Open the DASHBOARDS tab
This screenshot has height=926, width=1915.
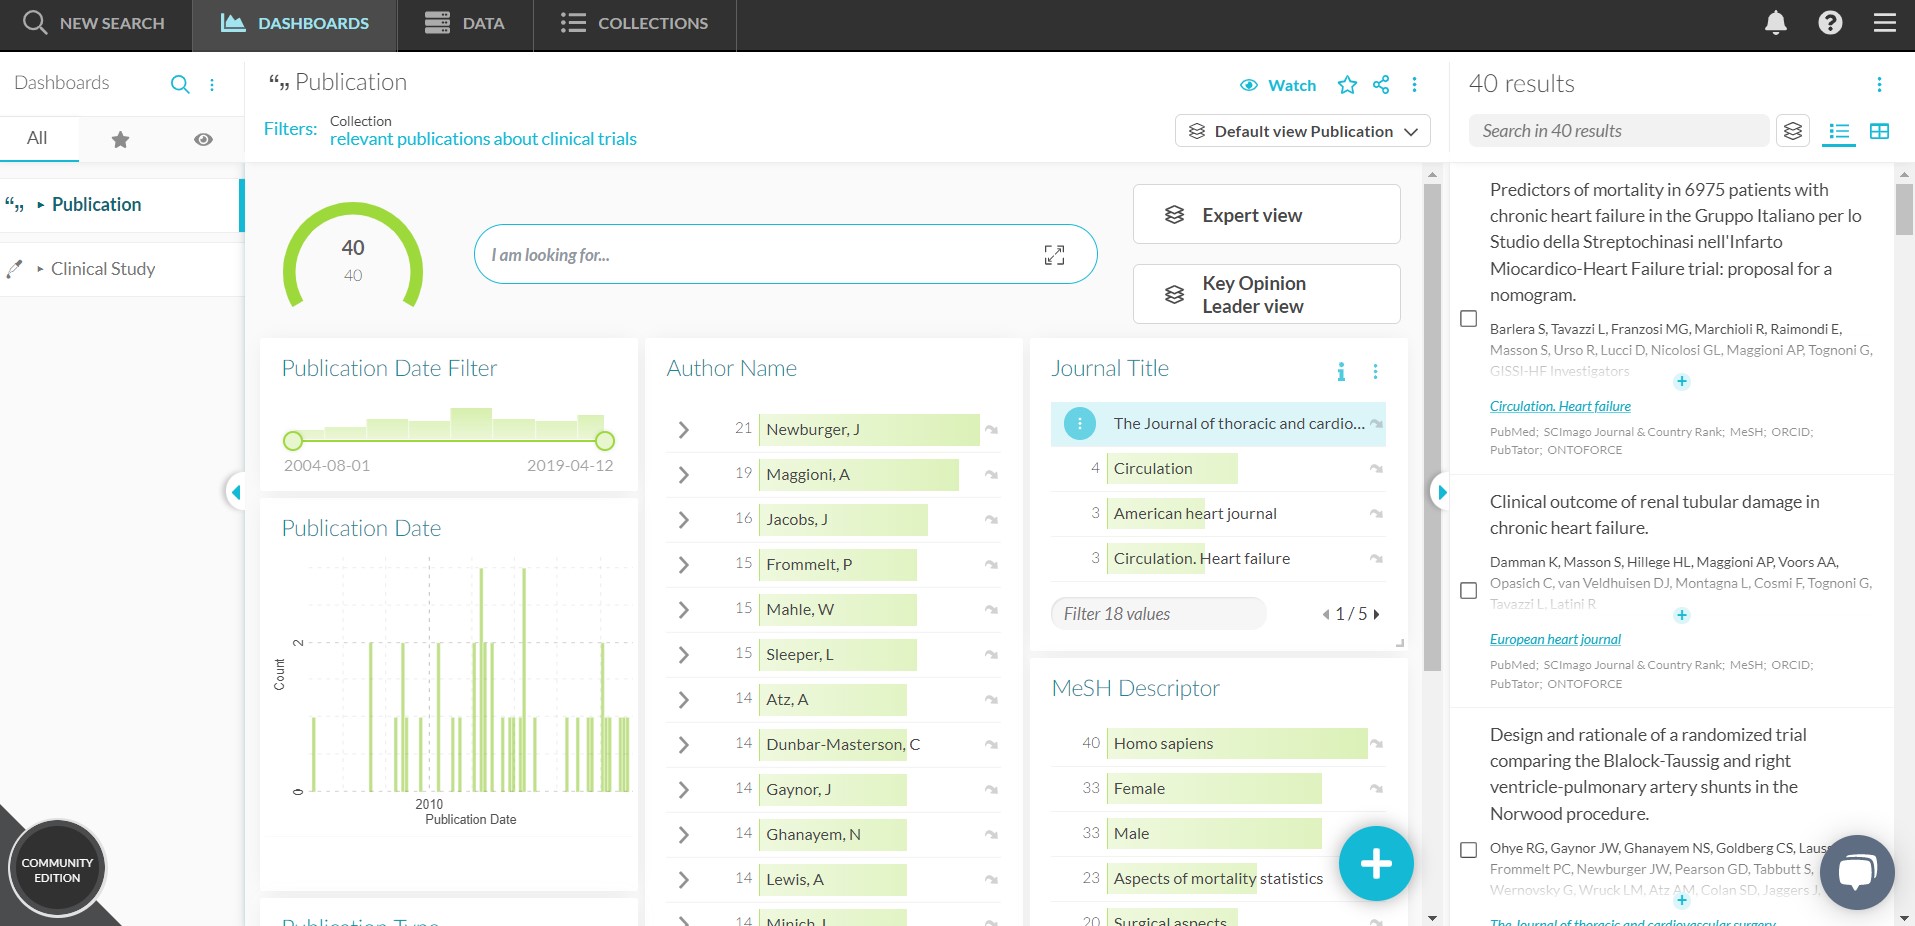point(295,23)
